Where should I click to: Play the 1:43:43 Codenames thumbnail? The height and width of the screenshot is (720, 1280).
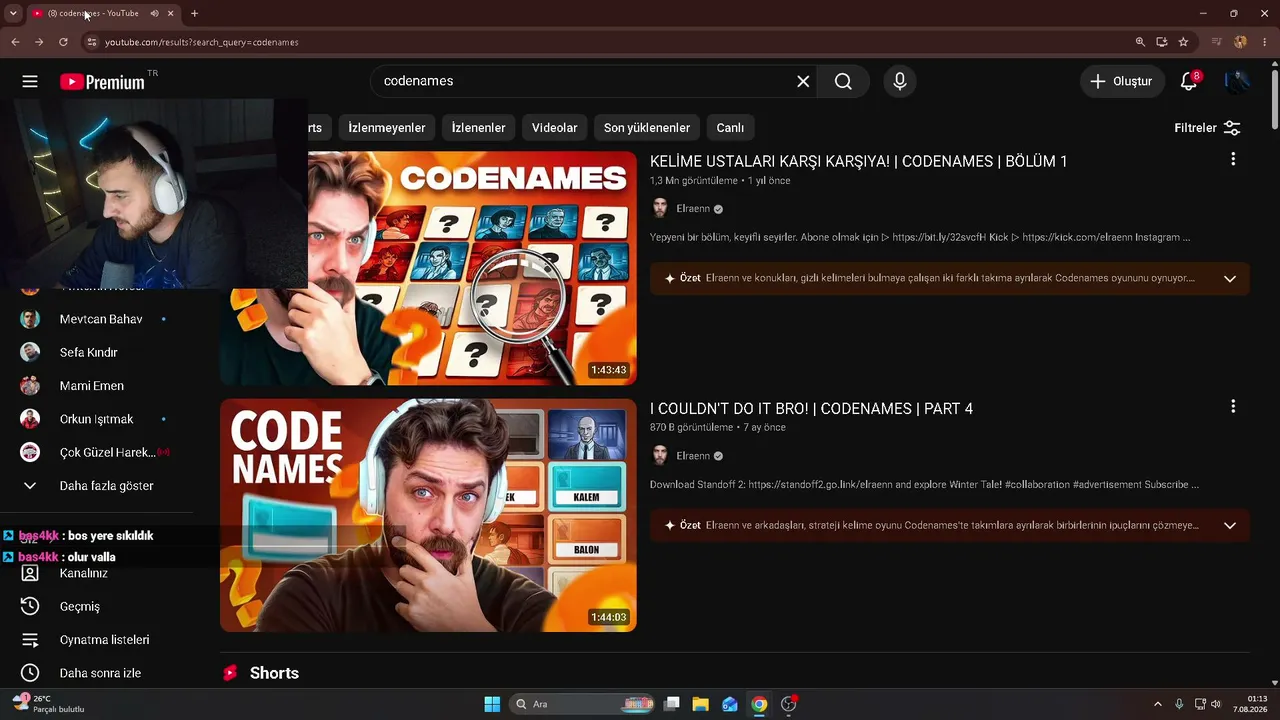point(428,268)
